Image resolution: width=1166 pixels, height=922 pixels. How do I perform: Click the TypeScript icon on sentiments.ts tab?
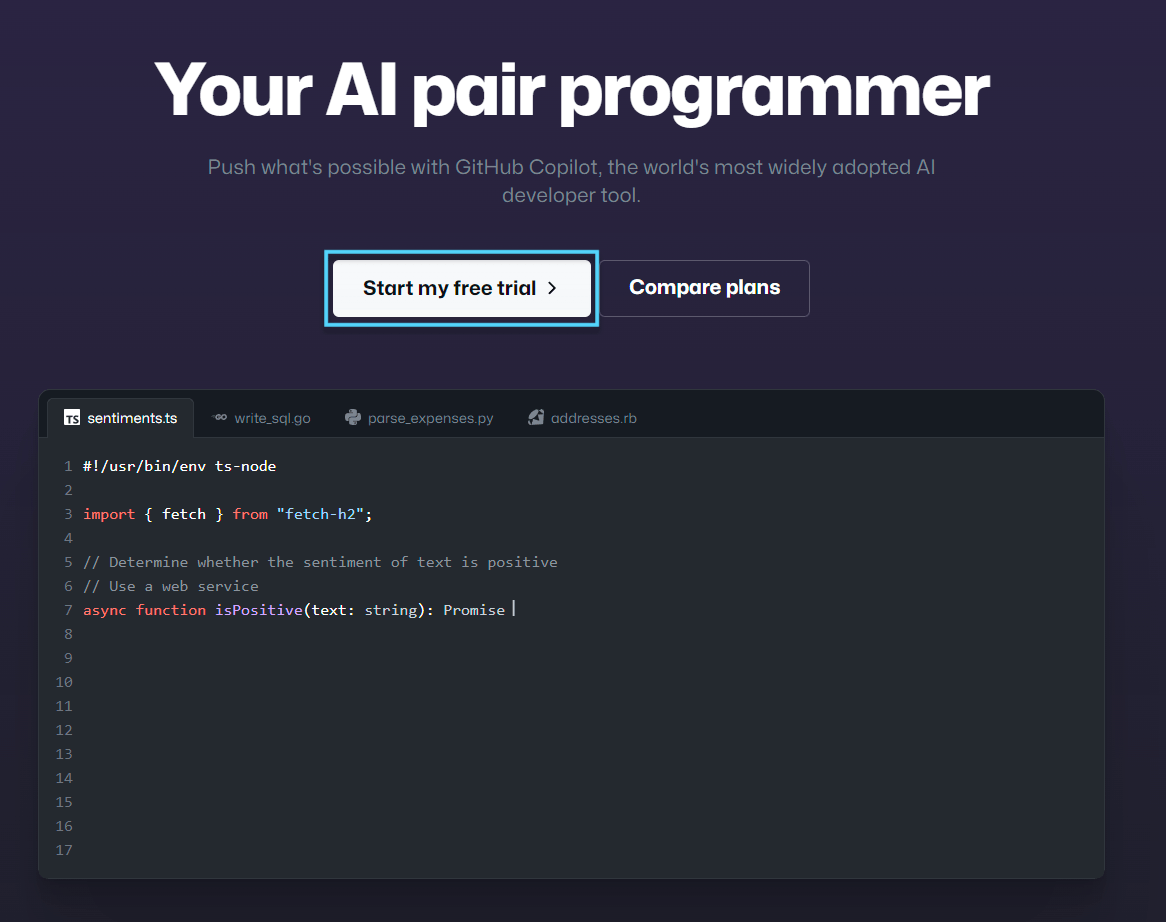point(72,418)
